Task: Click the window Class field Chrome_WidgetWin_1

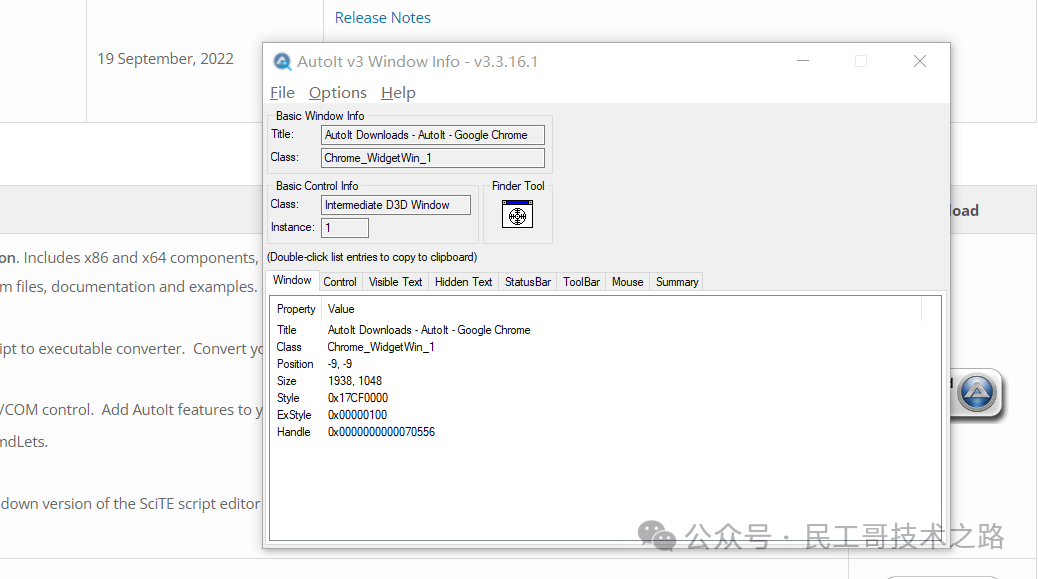Action: click(x=433, y=158)
